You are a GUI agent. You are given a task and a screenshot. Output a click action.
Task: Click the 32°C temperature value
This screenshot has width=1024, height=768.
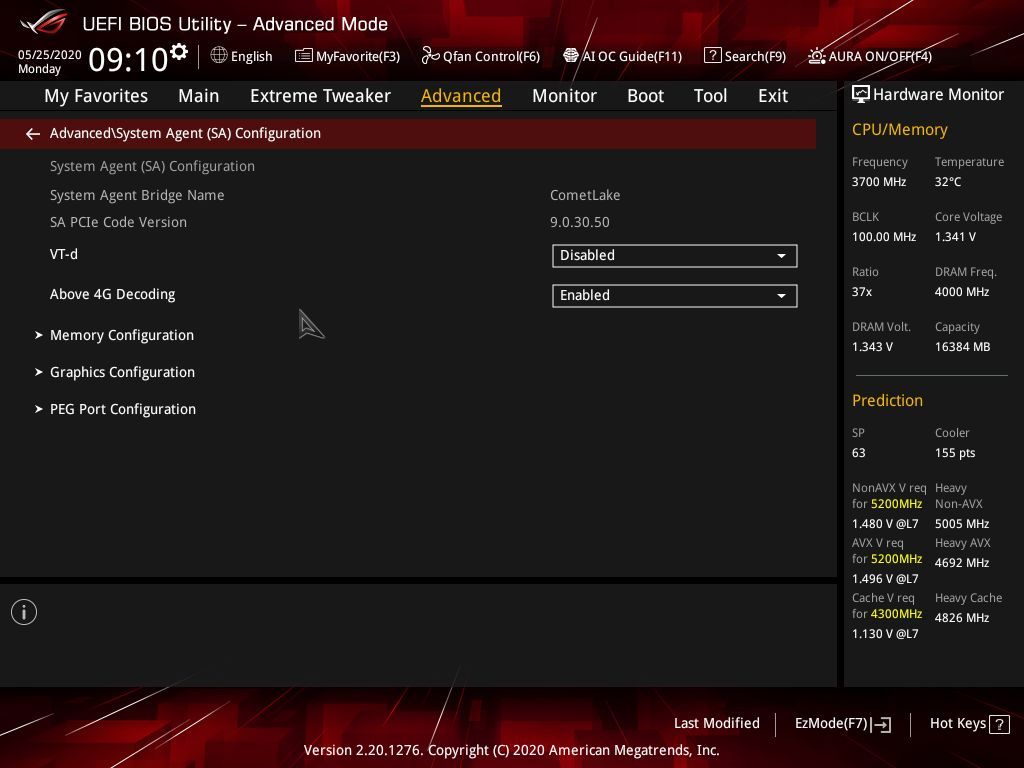click(x=948, y=182)
